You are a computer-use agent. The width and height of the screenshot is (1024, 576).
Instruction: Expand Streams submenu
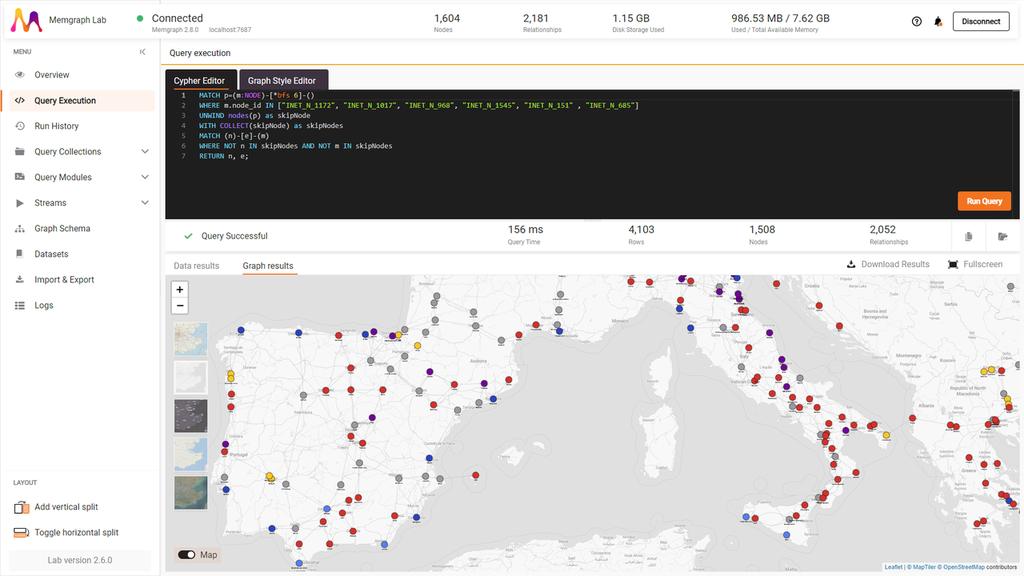pos(145,203)
